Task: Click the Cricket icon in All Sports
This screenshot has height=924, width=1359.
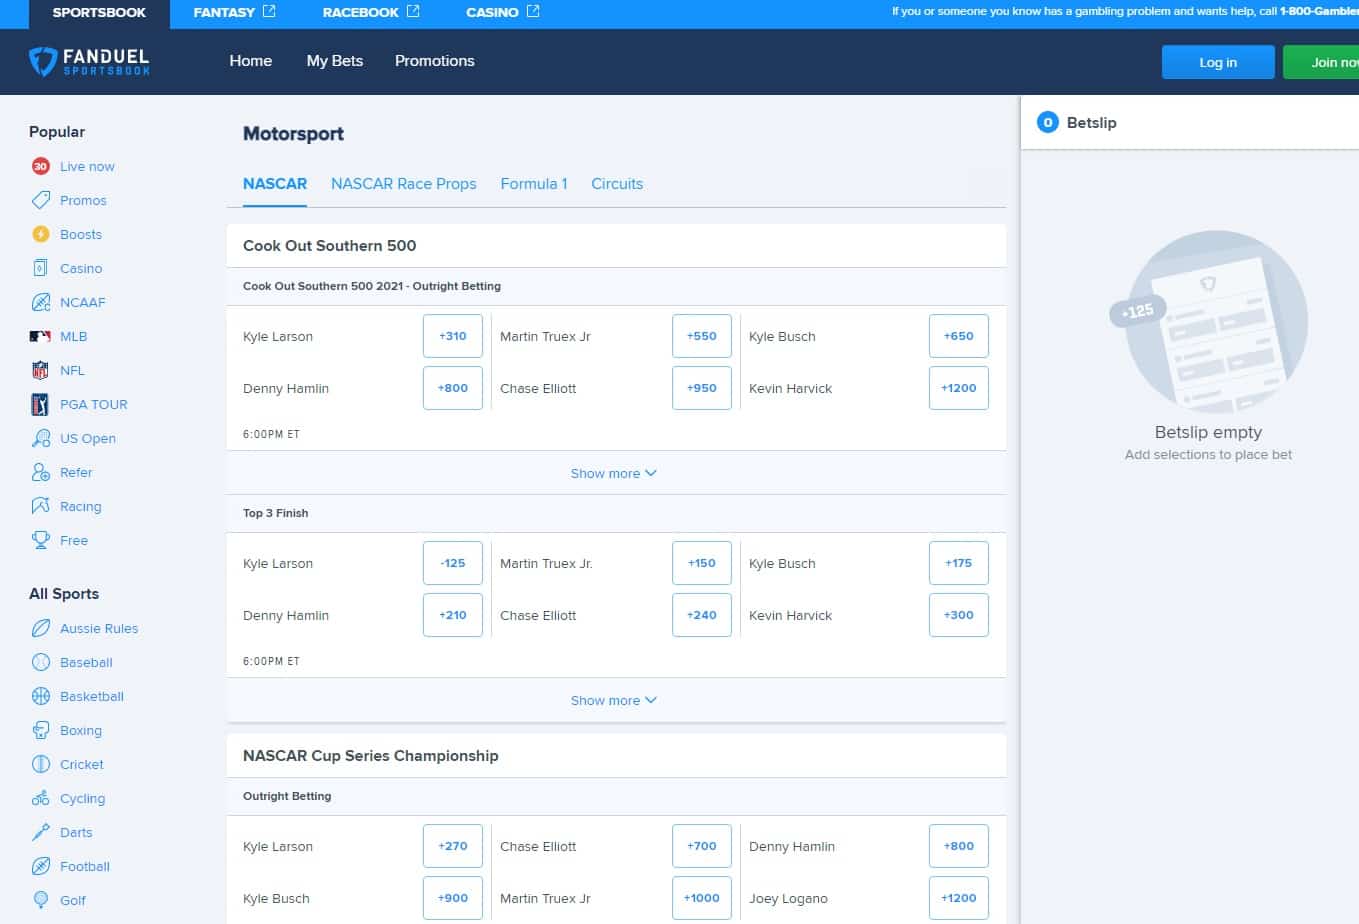Action: pos(41,764)
